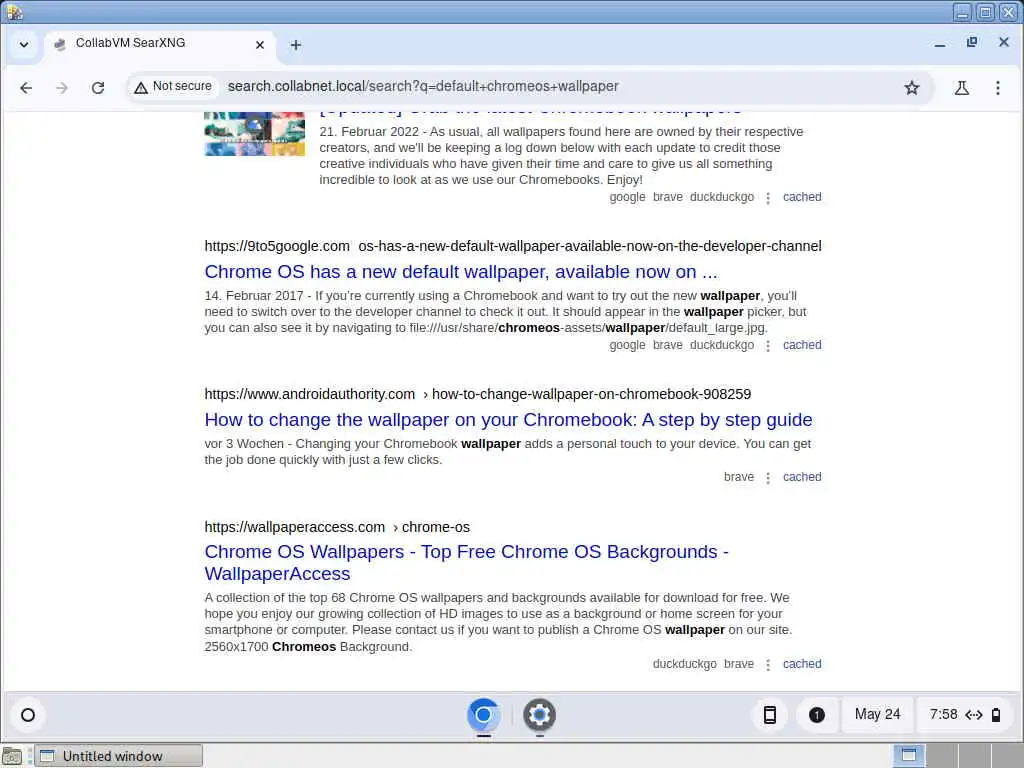
Task: Open Chrome Labs flask icon
Action: (961, 88)
